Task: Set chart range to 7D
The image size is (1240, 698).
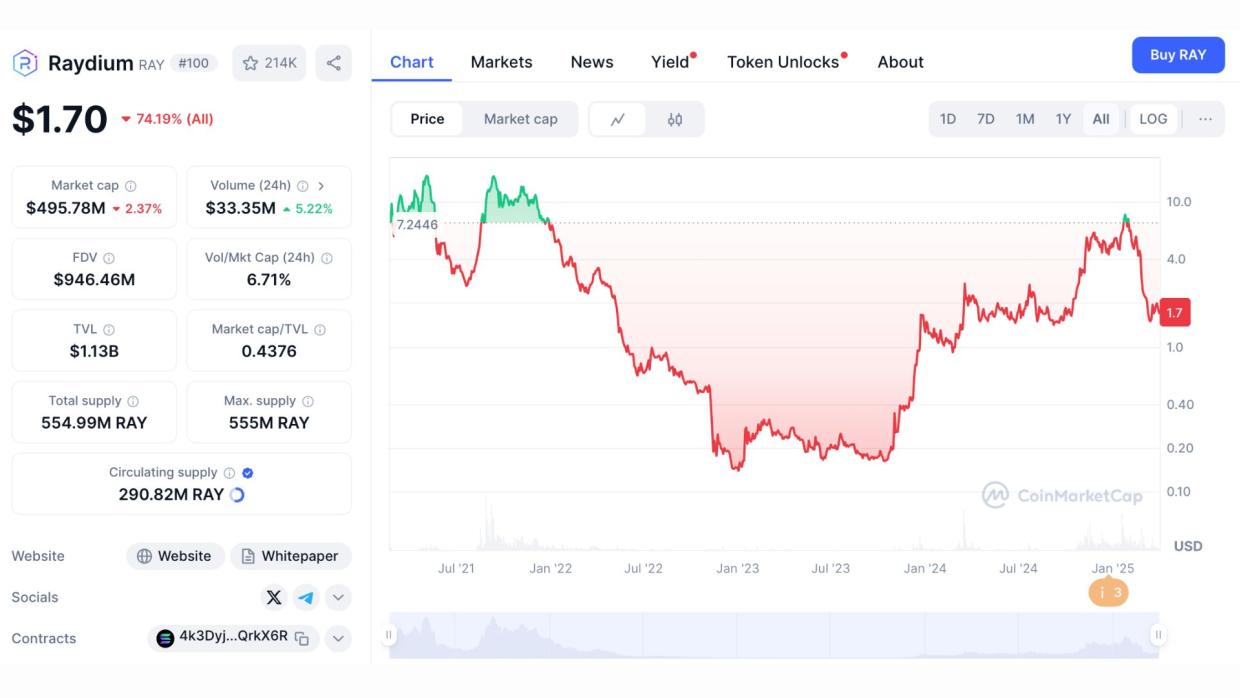Action: click(986, 119)
